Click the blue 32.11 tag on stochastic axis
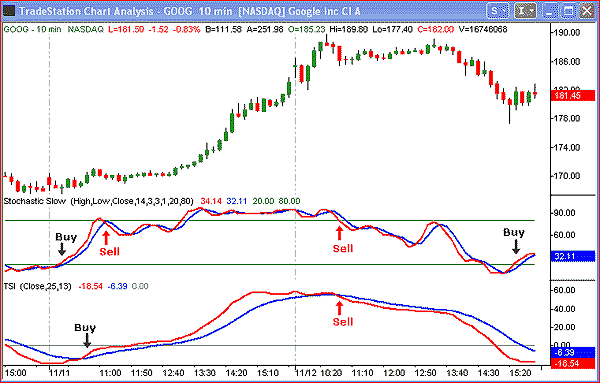600x383 pixels. pyautogui.click(x=572, y=256)
